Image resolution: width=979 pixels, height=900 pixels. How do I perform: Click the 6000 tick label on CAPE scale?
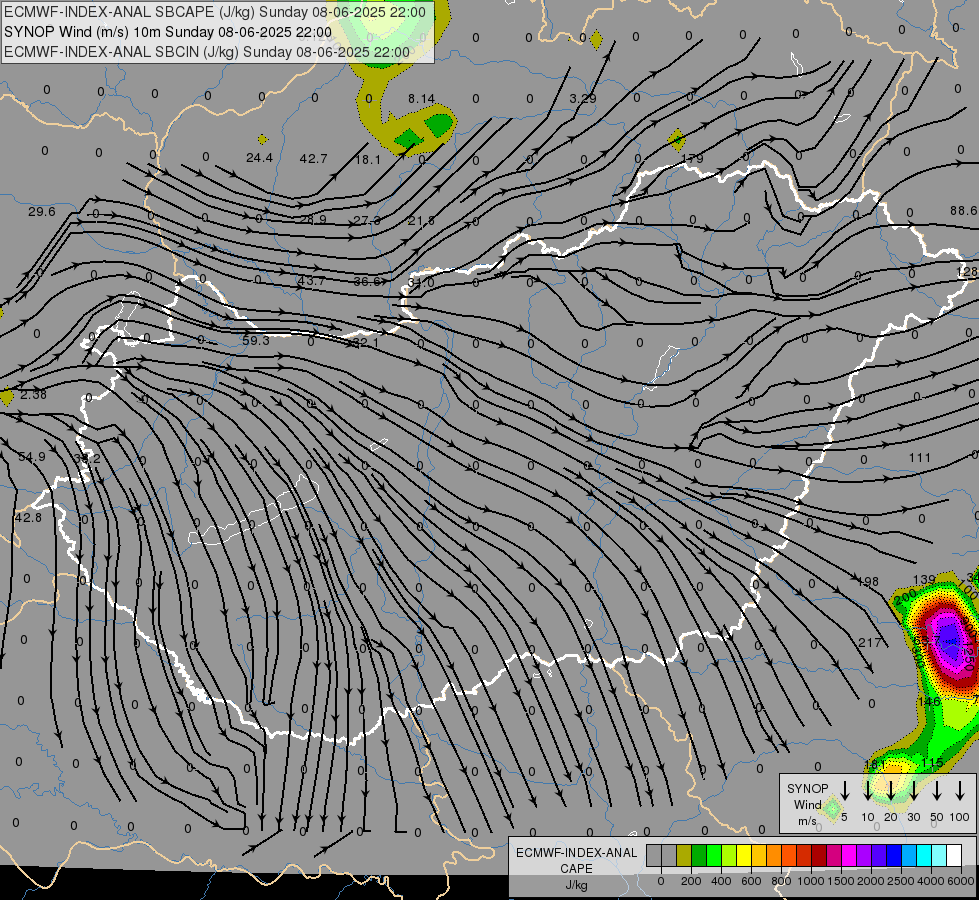coord(961,881)
